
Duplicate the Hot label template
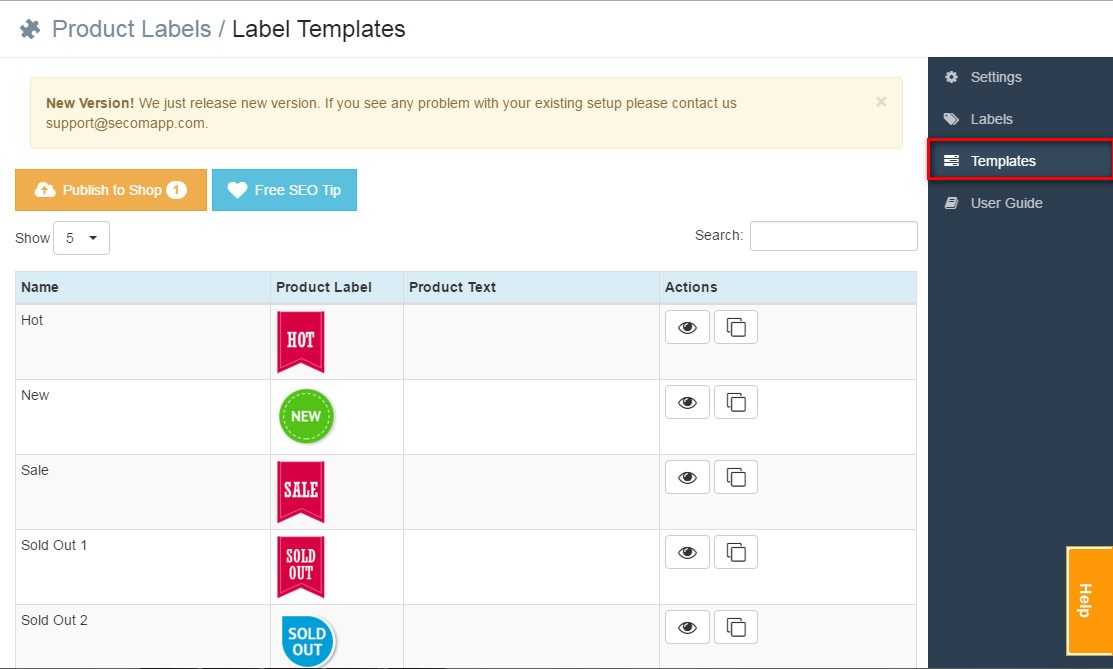pos(736,326)
